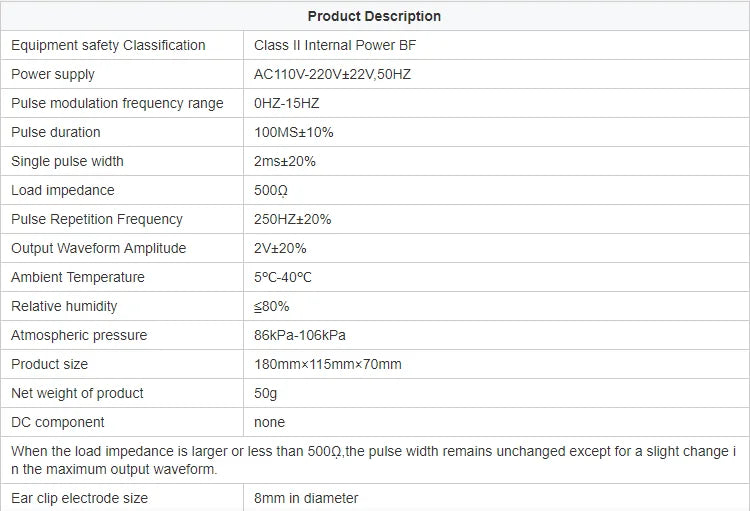The height and width of the screenshot is (511, 750).
Task: Click the Product Description table header
Action: (374, 16)
